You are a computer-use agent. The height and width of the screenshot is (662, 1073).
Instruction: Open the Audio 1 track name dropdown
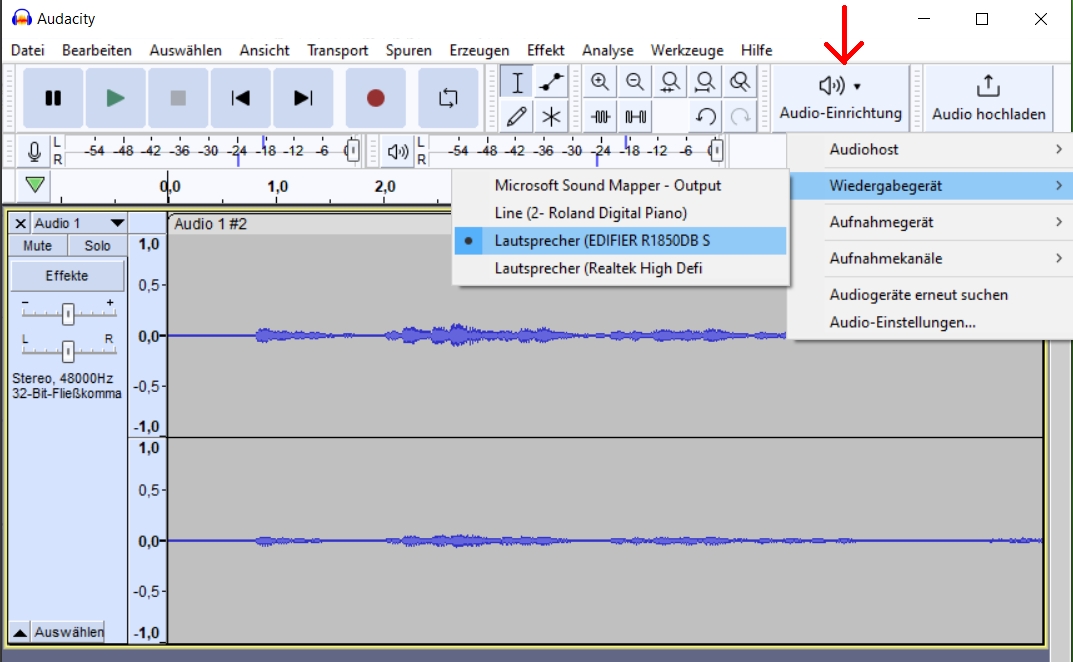click(117, 223)
